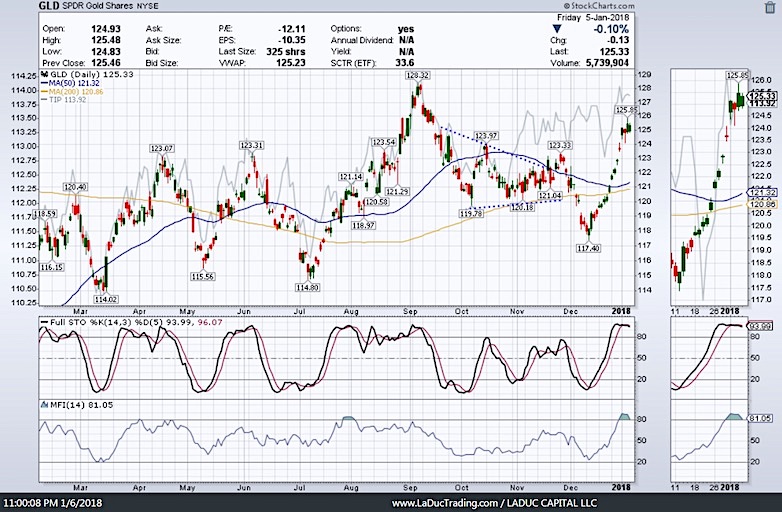Click the 119.78 price label
Image resolution: width=782 pixels, height=512 pixels.
pos(471,213)
